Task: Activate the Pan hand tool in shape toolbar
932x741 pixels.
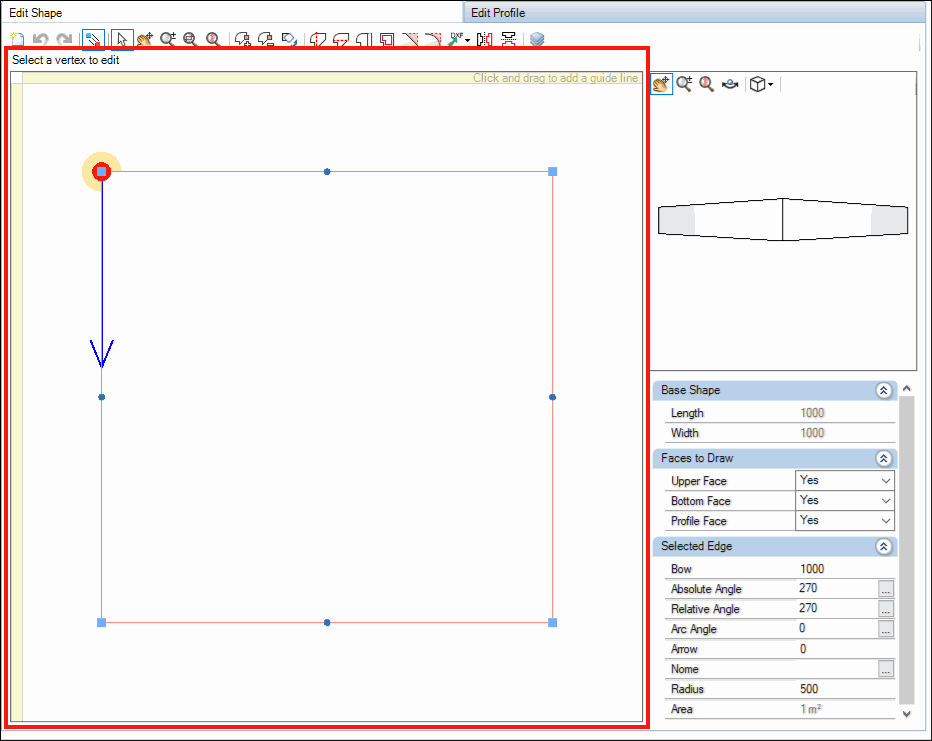Action: point(144,39)
